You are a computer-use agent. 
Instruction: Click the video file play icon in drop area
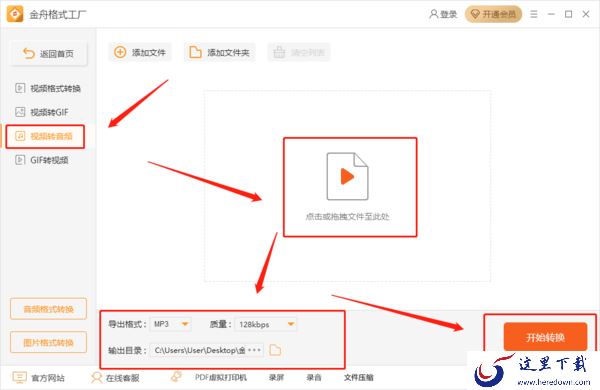click(x=347, y=176)
